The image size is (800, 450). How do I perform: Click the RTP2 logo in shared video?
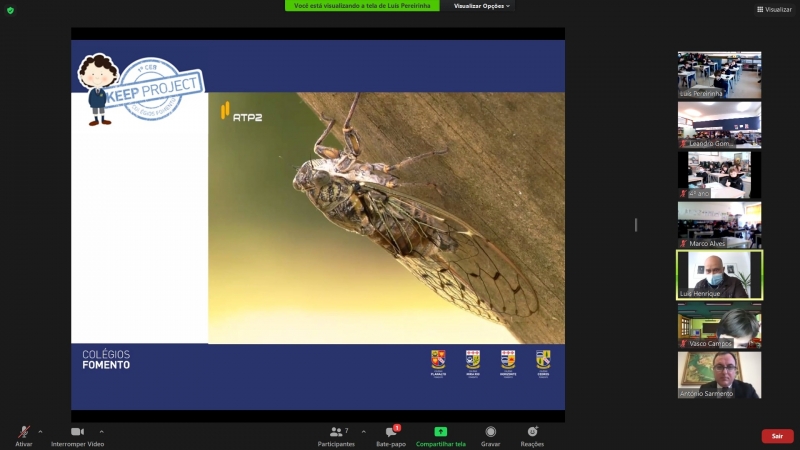[241, 112]
